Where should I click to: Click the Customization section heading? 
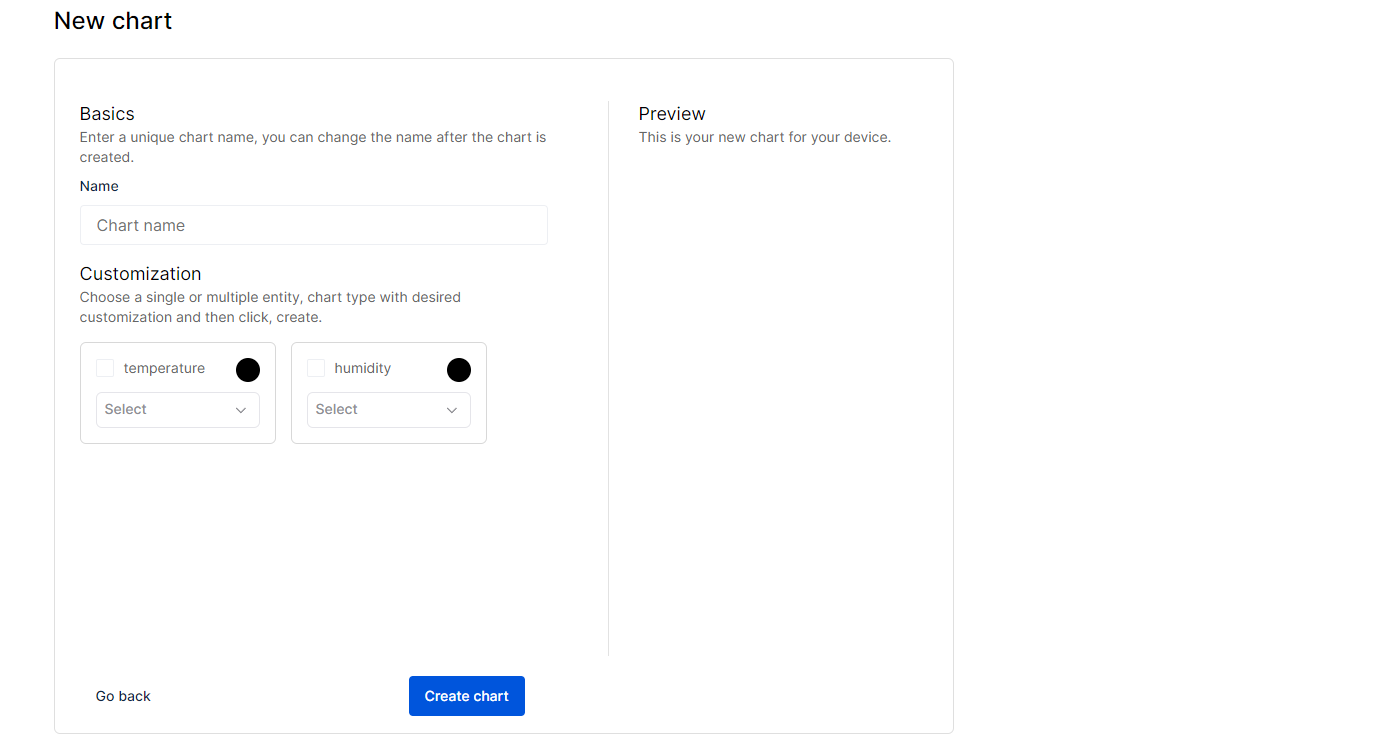[140, 274]
